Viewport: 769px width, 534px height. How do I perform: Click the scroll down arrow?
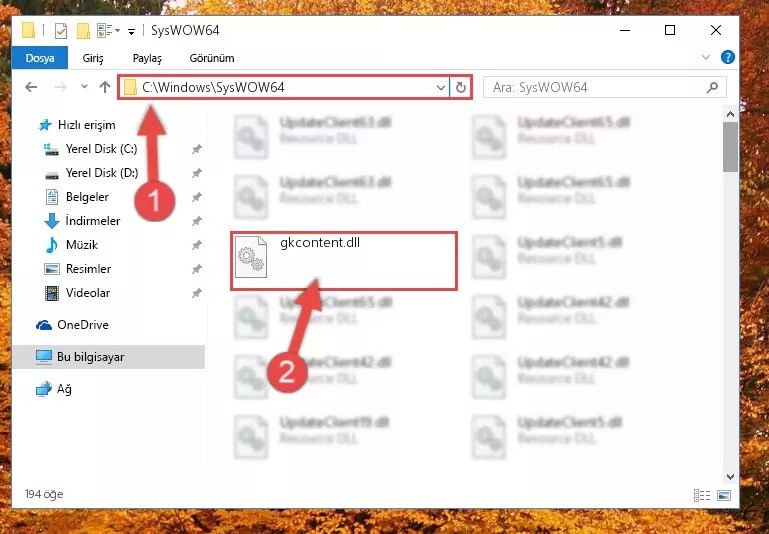click(x=730, y=477)
